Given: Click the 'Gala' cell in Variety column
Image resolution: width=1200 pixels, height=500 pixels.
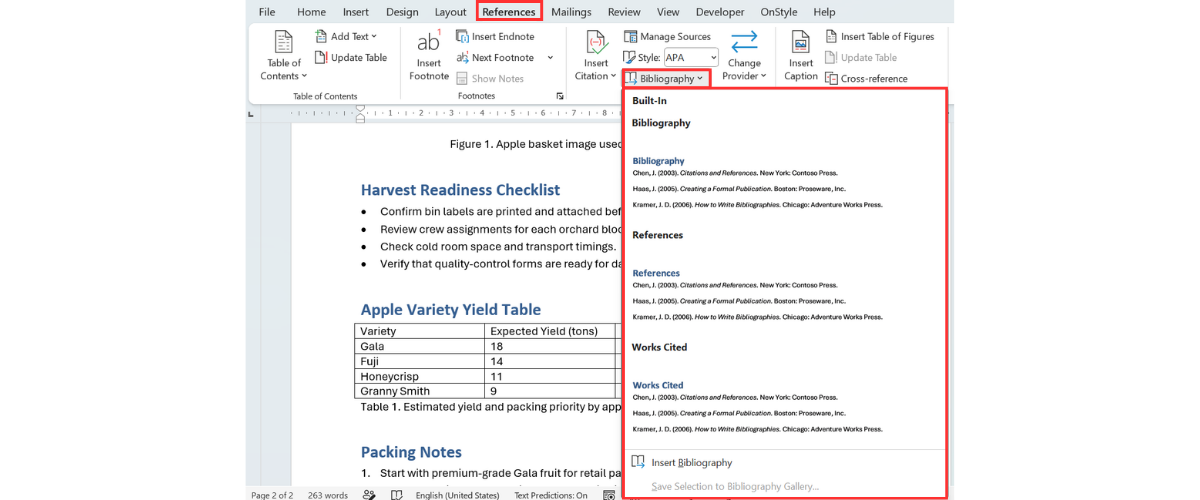Looking at the screenshot, I should pos(420,346).
